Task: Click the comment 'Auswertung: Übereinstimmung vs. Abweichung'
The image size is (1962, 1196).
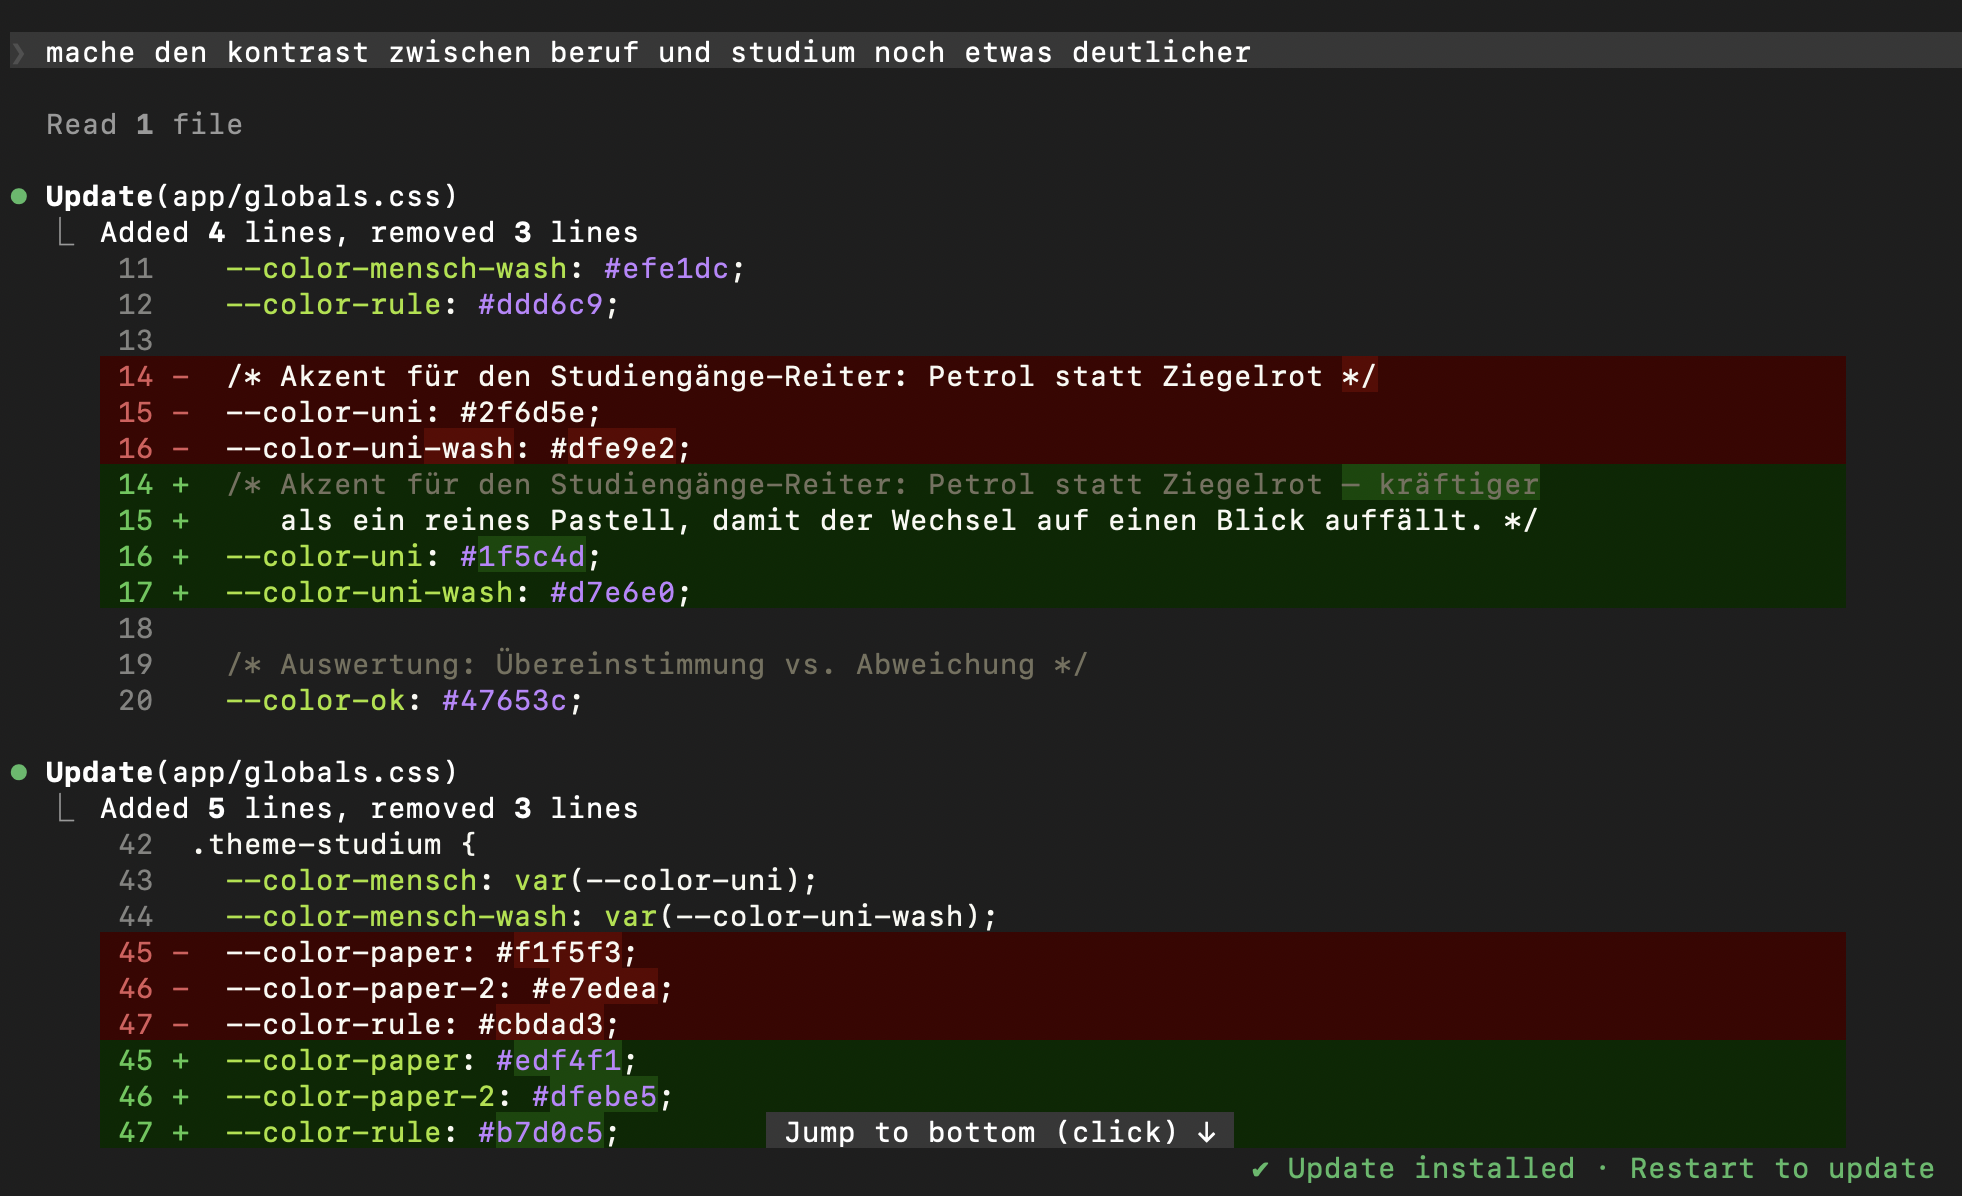Action: click(x=657, y=664)
